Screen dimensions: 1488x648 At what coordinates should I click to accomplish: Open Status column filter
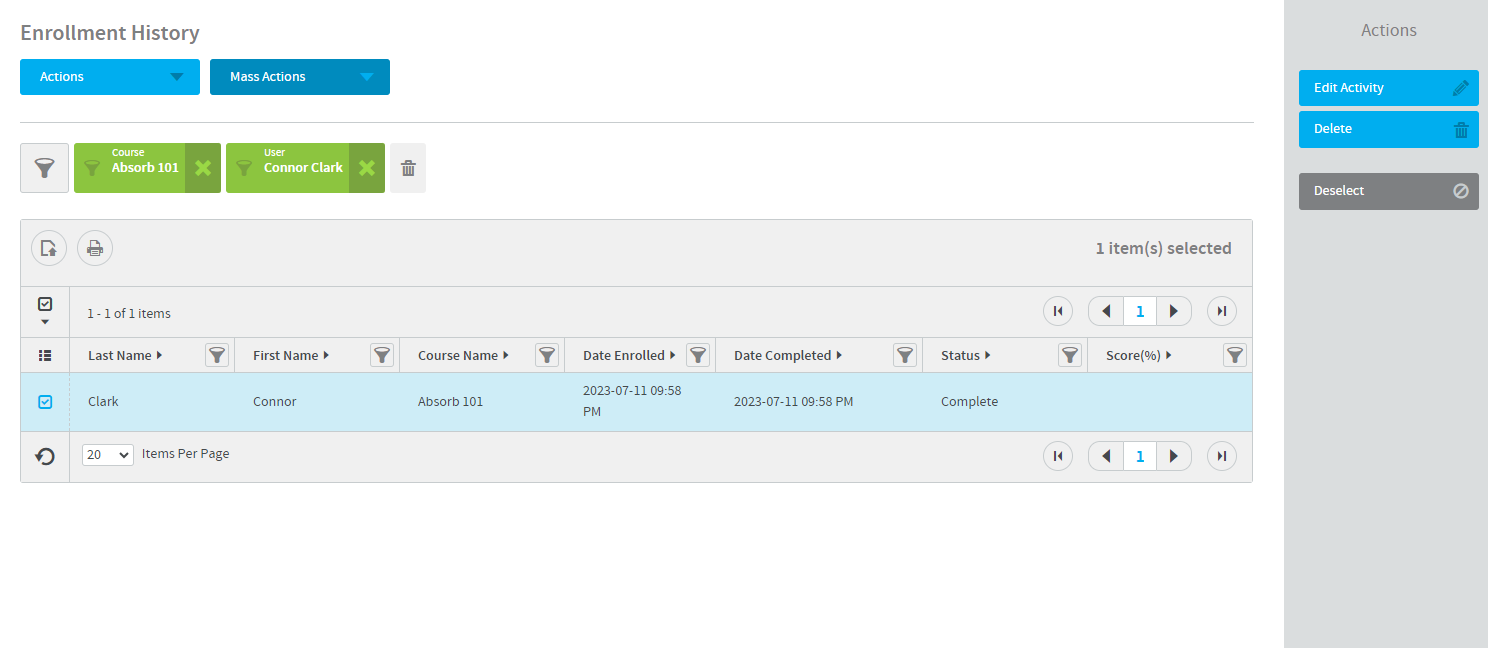[1070, 355]
